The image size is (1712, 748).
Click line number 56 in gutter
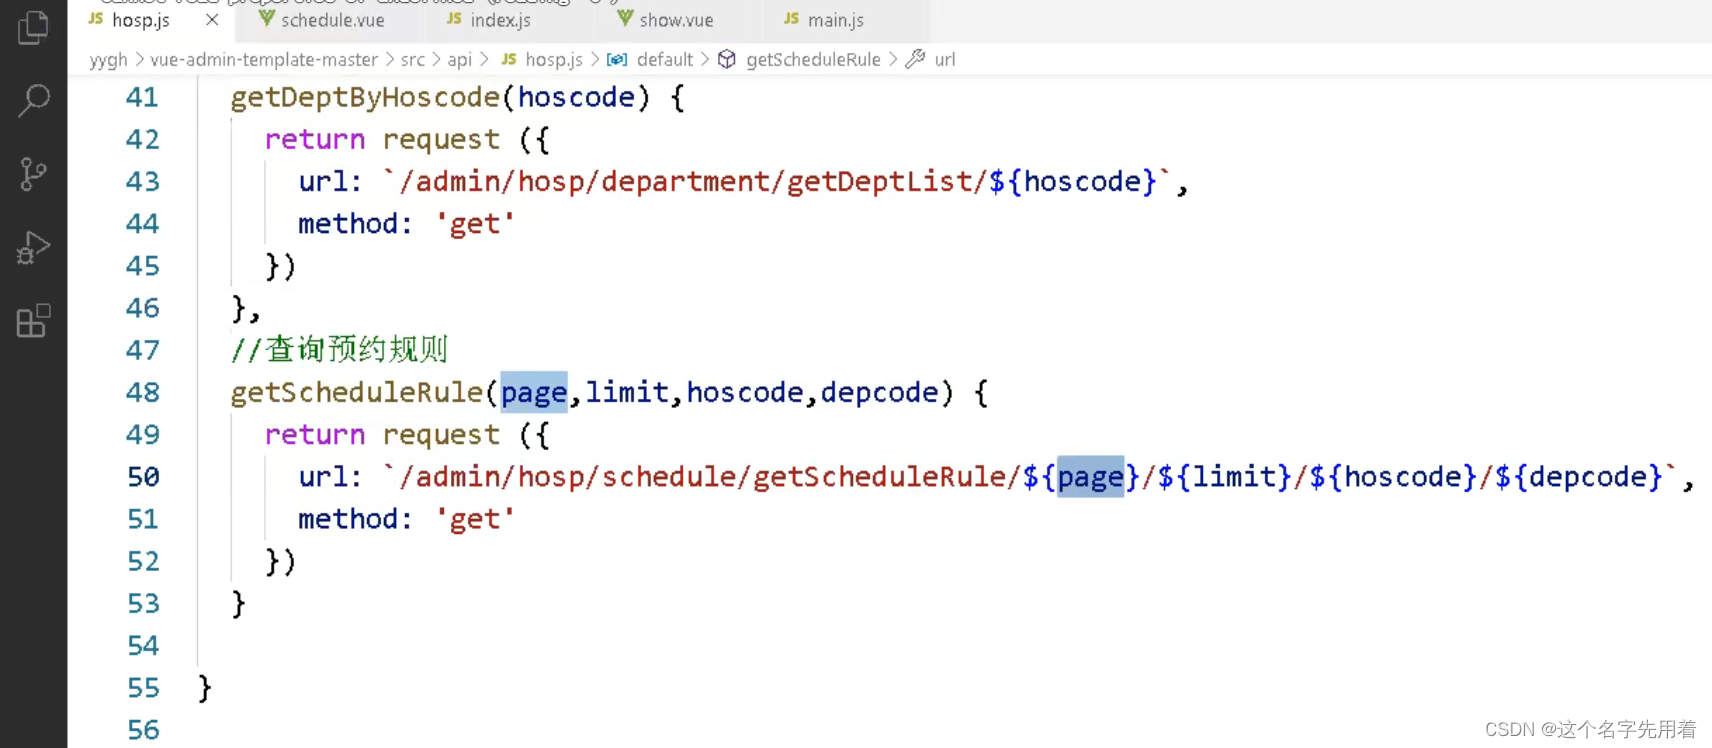point(143,730)
